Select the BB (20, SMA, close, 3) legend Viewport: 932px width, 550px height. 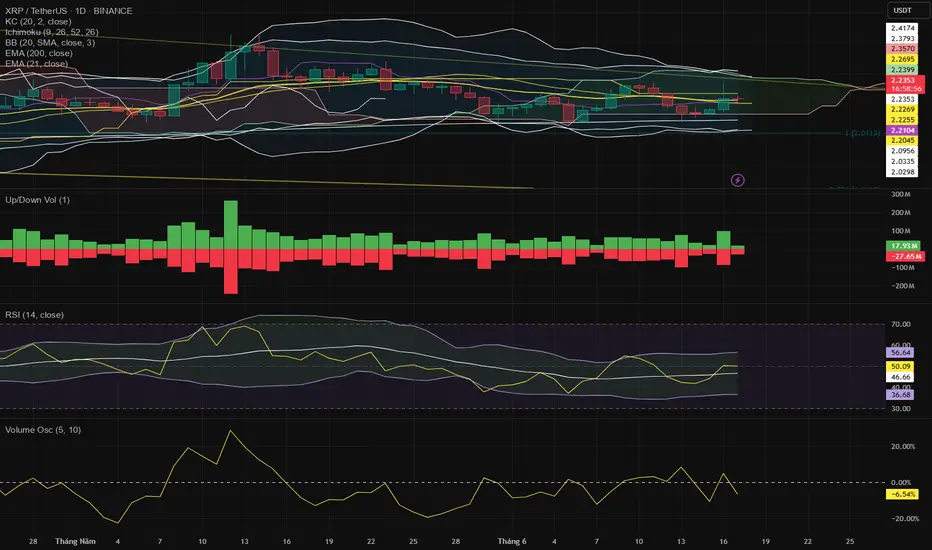50,43
